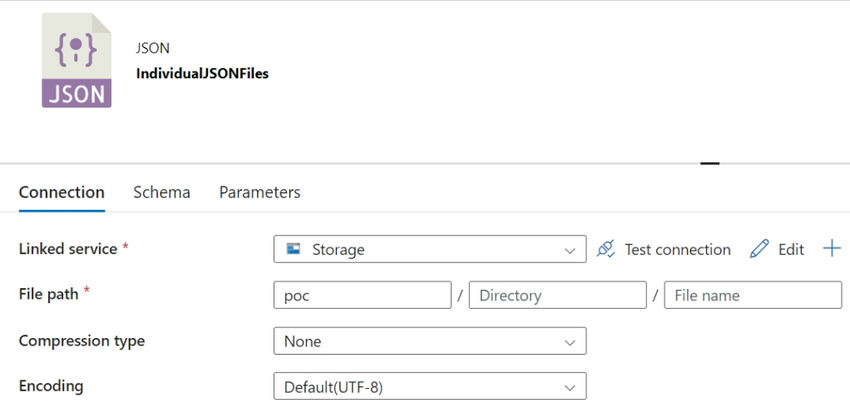Go to the Parameters tab
This screenshot has width=850, height=418.
click(260, 192)
